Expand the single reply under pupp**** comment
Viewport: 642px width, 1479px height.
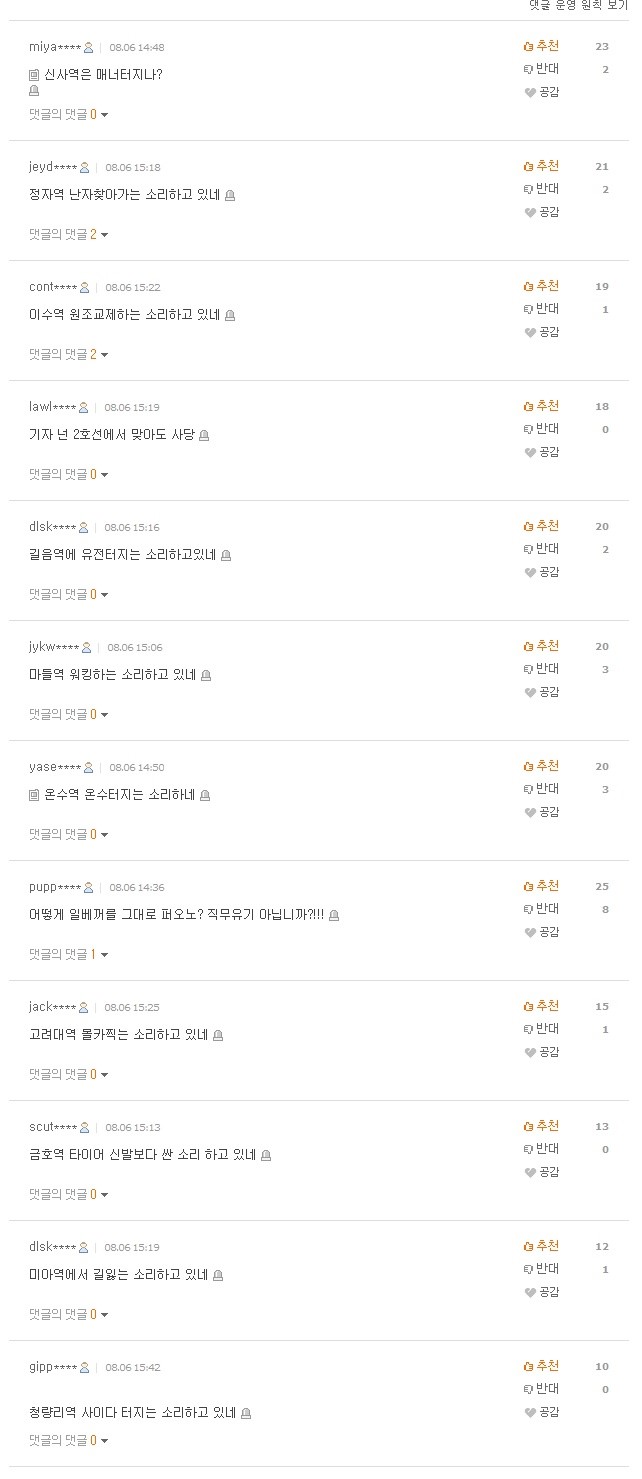pos(69,954)
